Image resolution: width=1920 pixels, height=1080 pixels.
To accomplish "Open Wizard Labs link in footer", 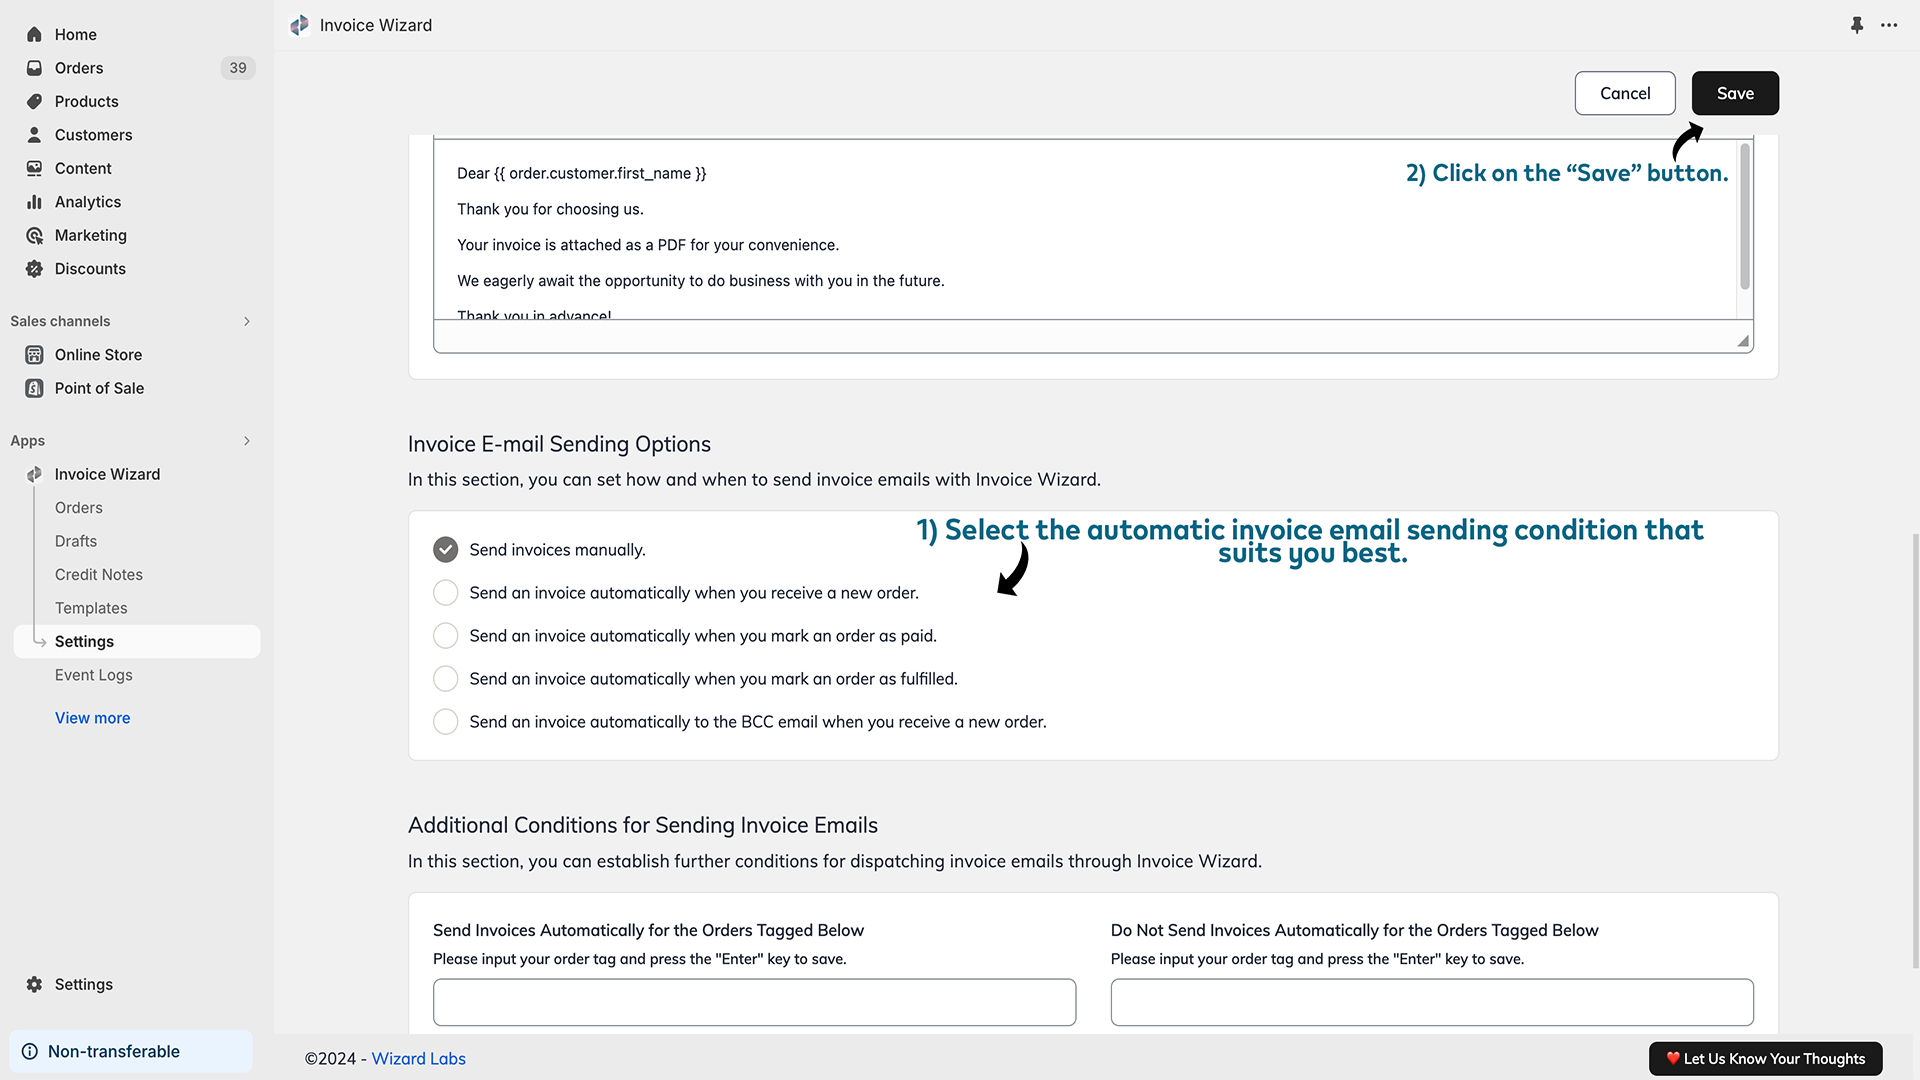I will 418,1058.
